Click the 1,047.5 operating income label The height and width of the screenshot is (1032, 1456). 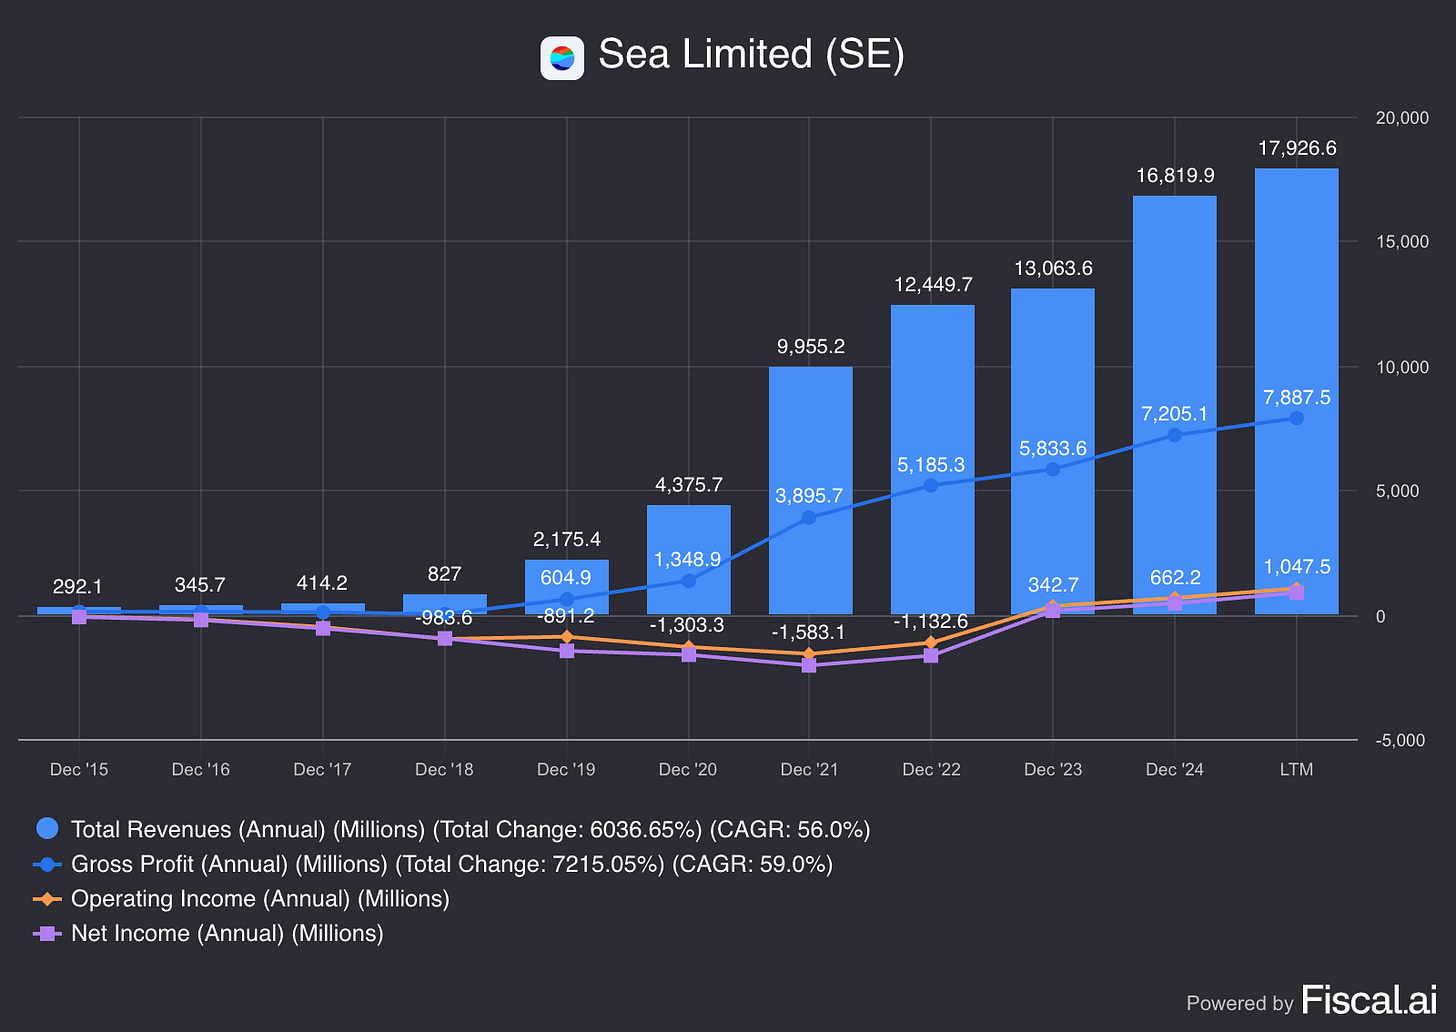coord(1296,567)
